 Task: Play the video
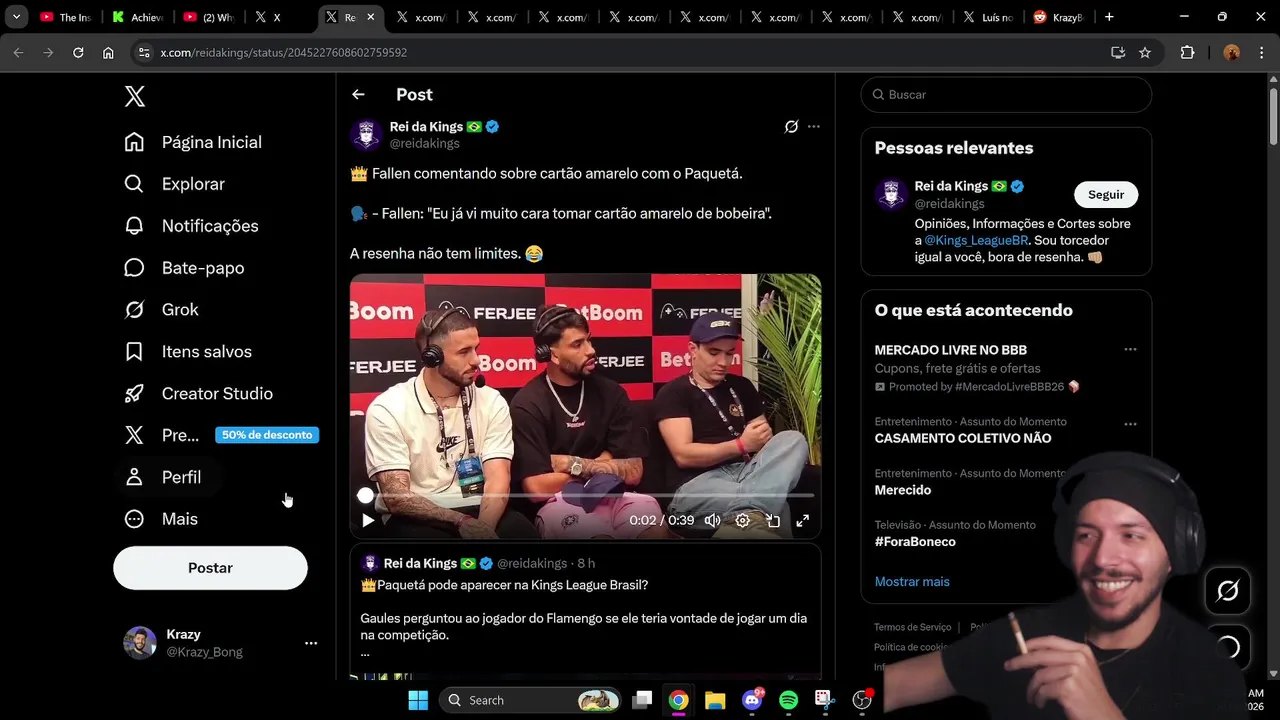pos(368,520)
